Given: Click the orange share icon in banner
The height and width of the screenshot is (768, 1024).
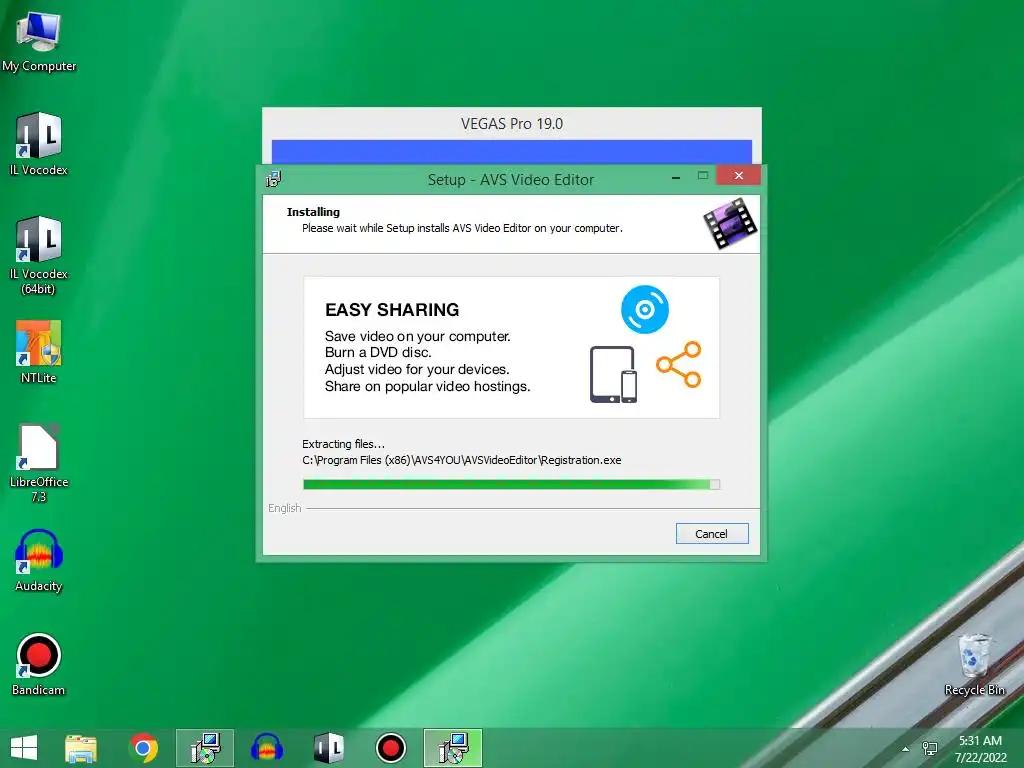Looking at the screenshot, I should (679, 364).
